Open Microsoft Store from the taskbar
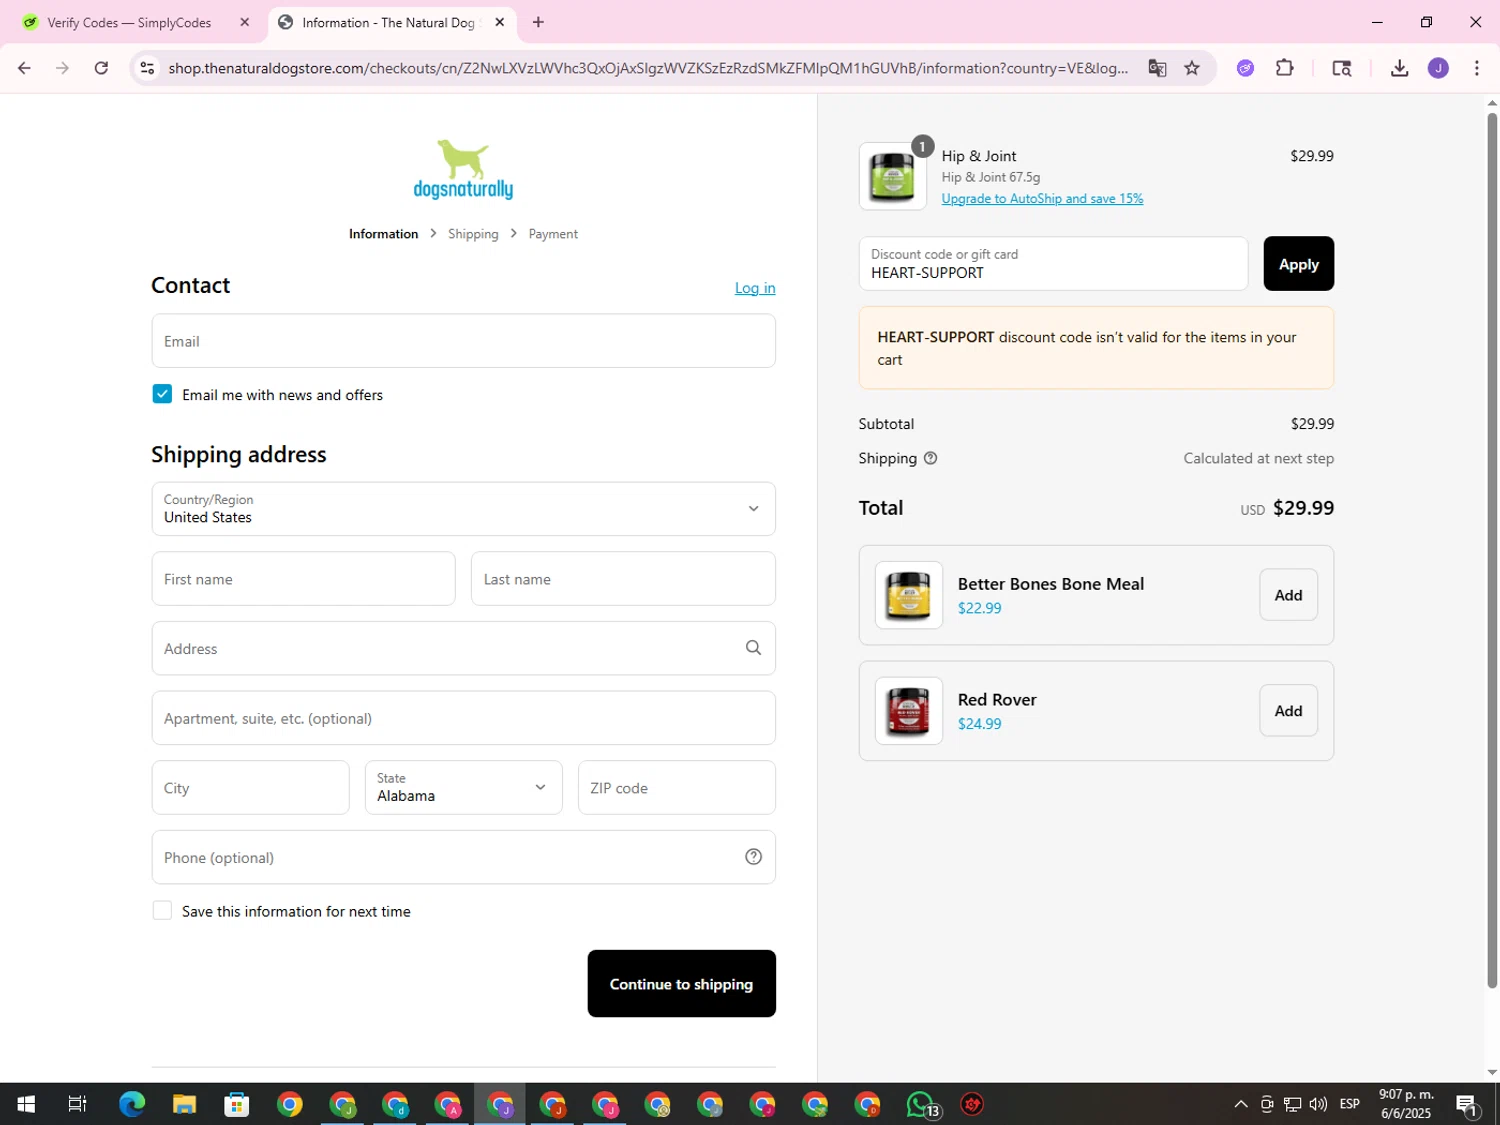The width and height of the screenshot is (1500, 1125). pyautogui.click(x=237, y=1104)
